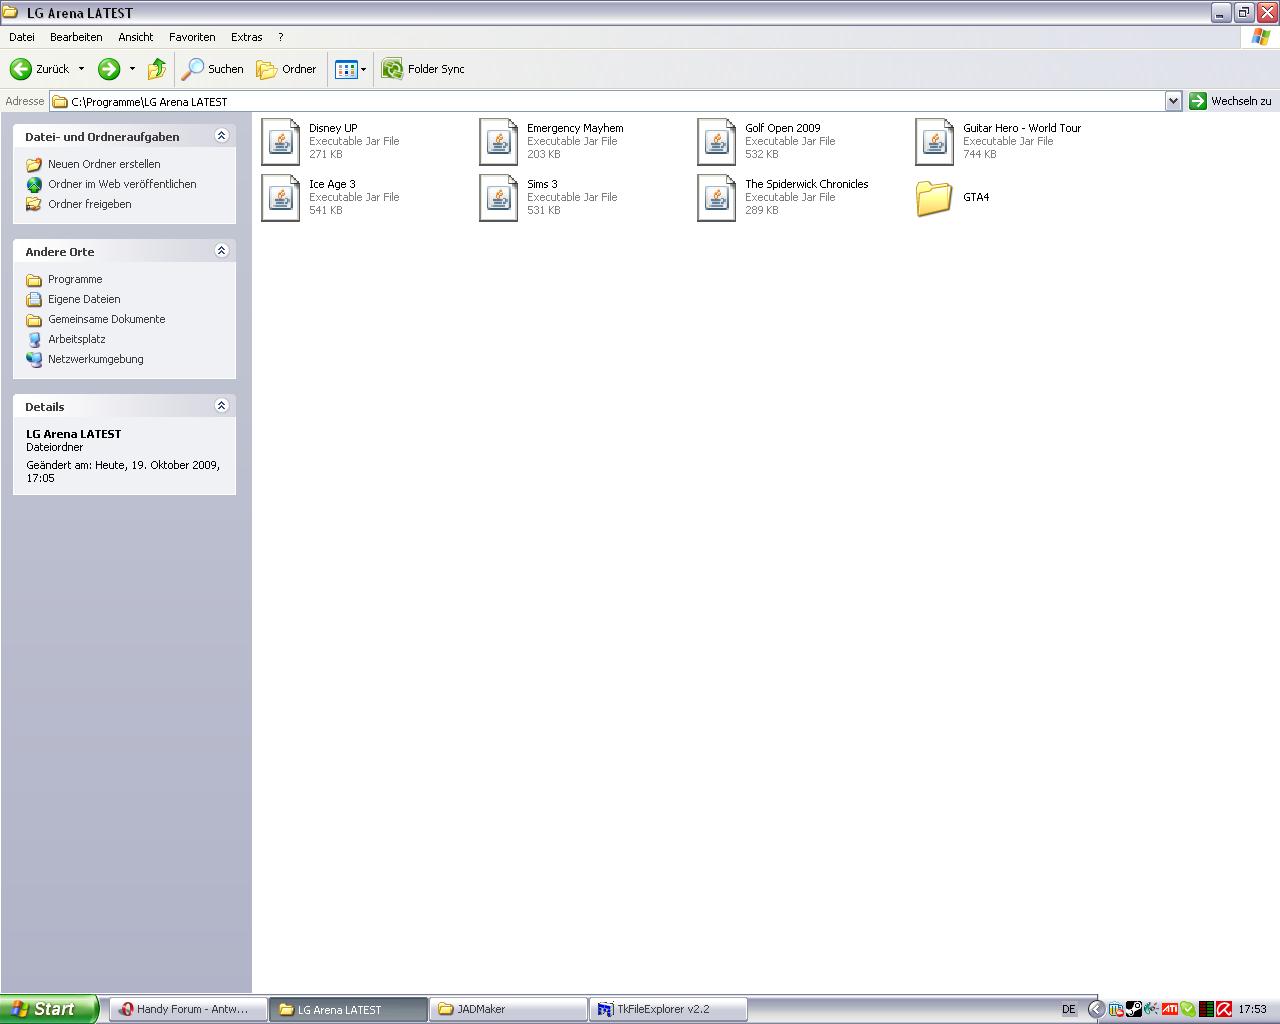Click the window title bar folder icon

[11, 13]
